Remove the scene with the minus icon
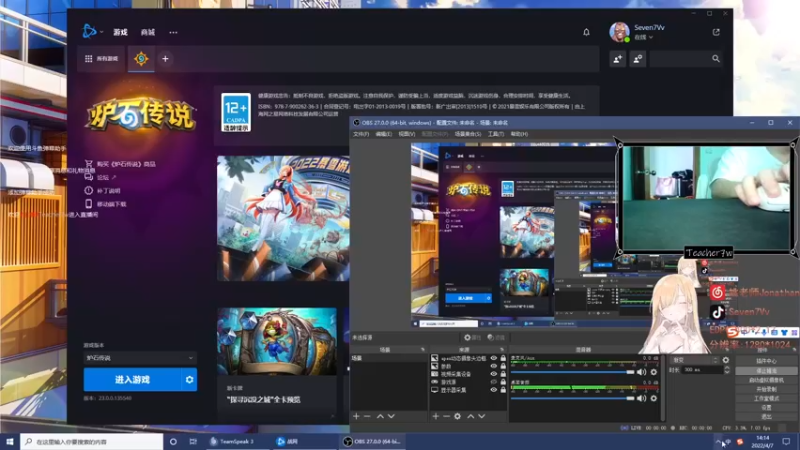The image size is (800, 450). pos(367,416)
